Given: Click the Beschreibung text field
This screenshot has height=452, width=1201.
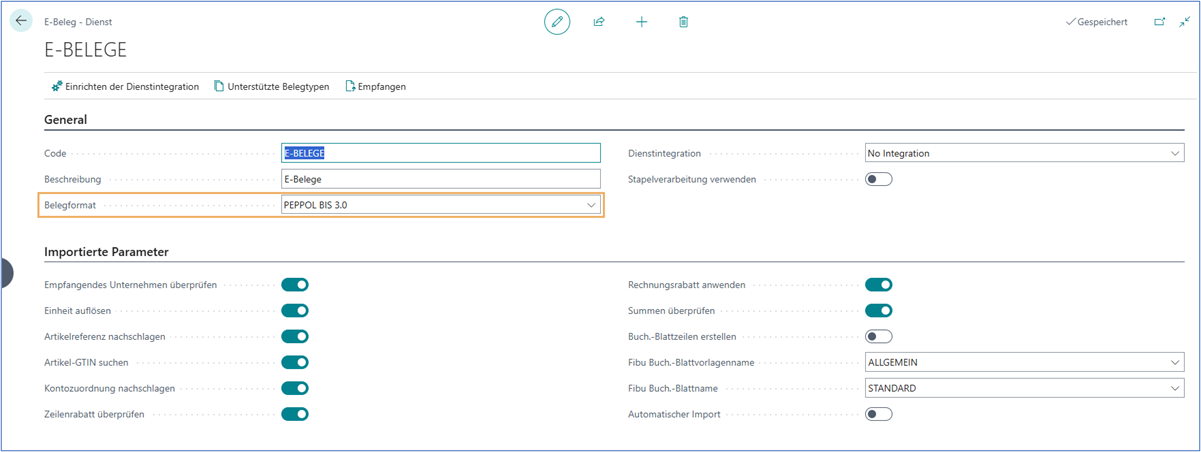Looking at the screenshot, I should [x=441, y=179].
